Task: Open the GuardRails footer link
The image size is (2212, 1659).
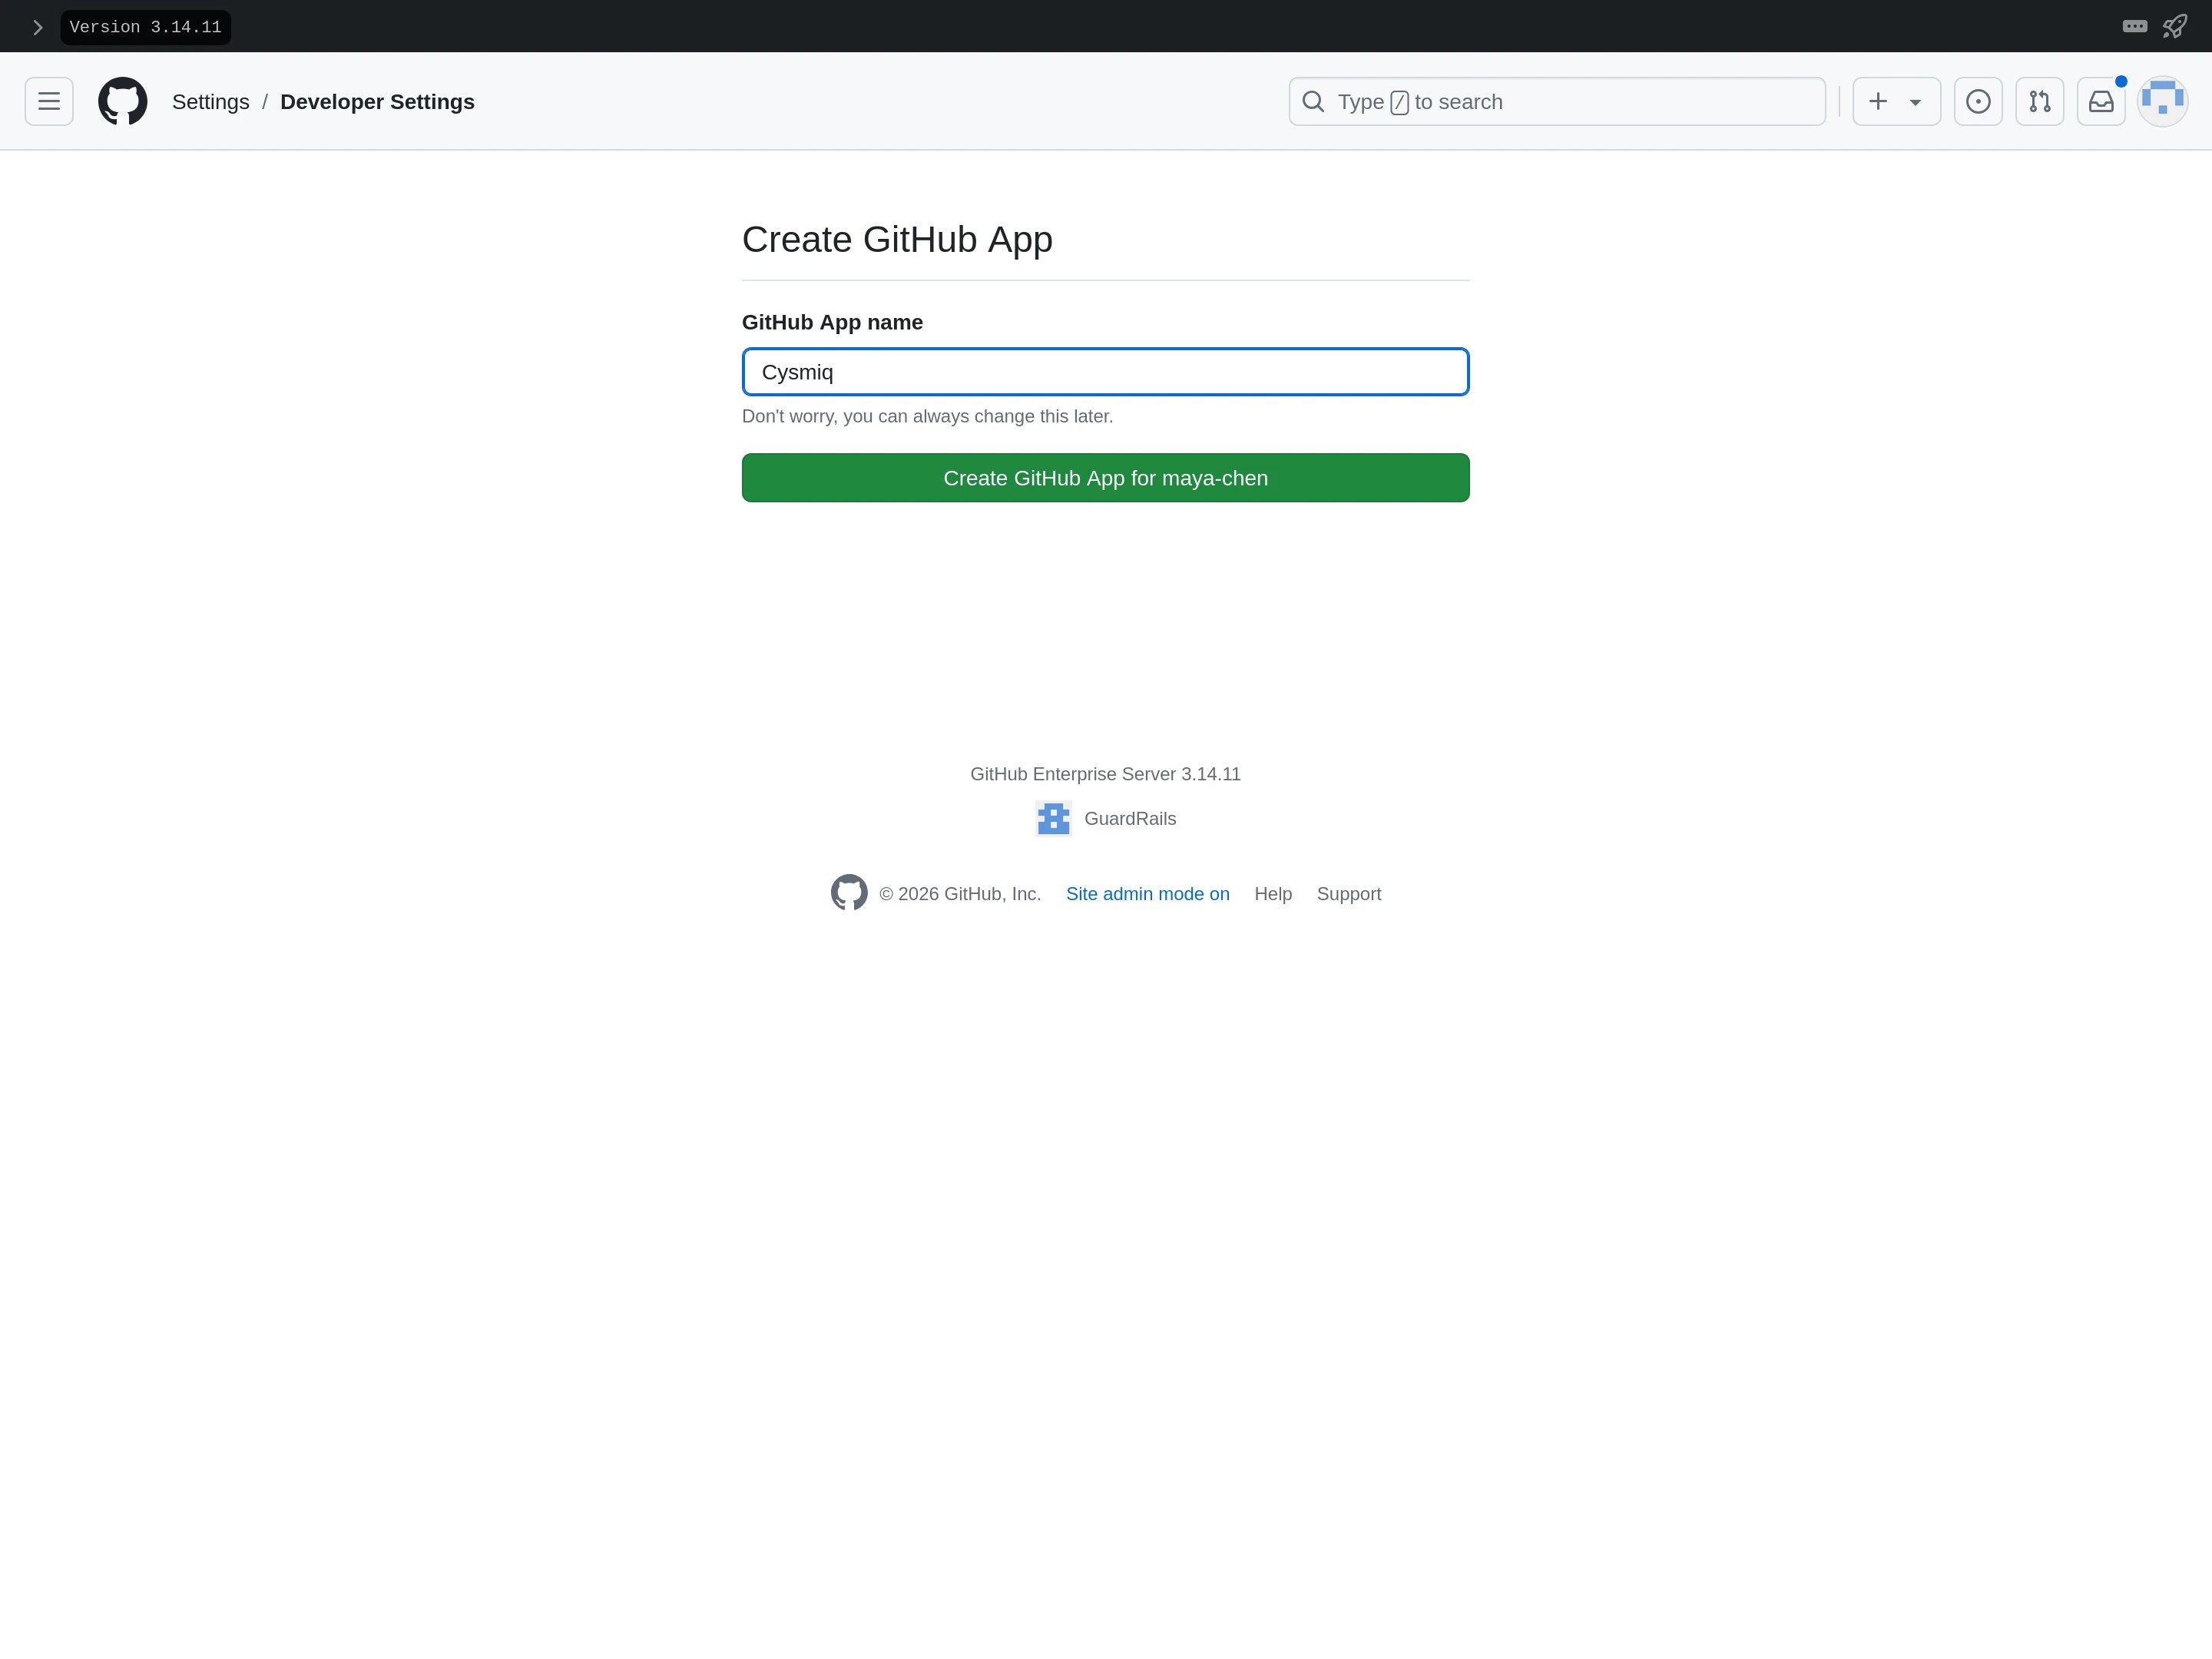Action: point(1130,818)
